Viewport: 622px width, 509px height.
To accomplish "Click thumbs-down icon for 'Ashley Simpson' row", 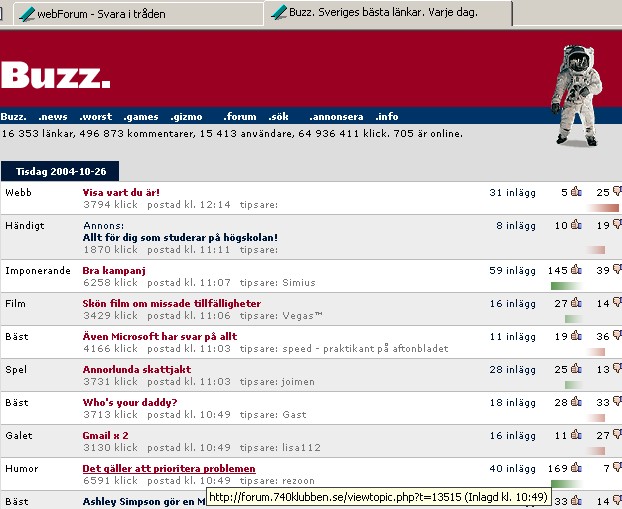I will click(617, 501).
